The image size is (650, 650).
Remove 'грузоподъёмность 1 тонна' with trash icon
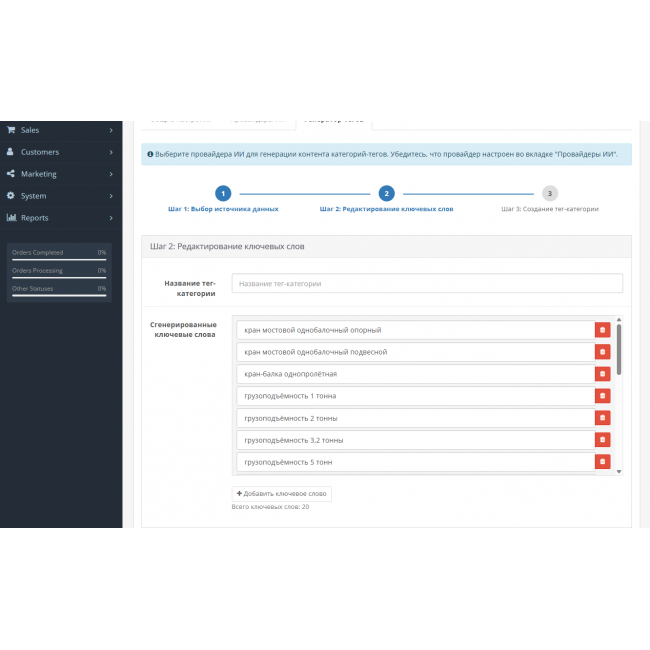[x=602, y=396]
